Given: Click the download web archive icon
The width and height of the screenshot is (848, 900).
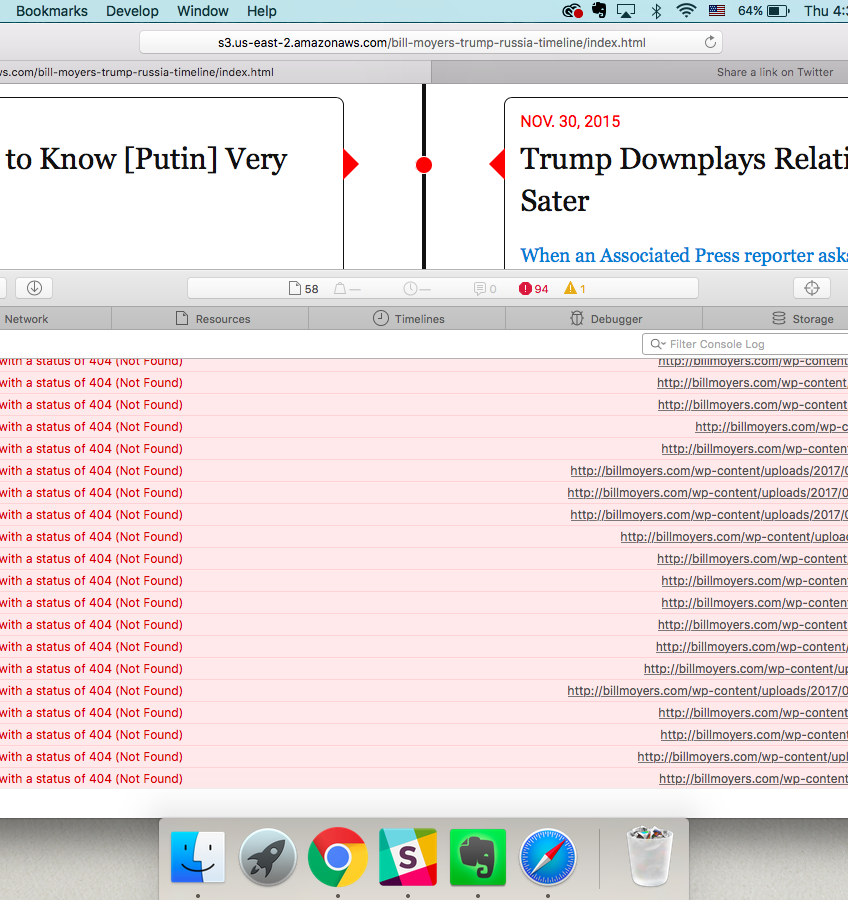Looking at the screenshot, I should 34,288.
